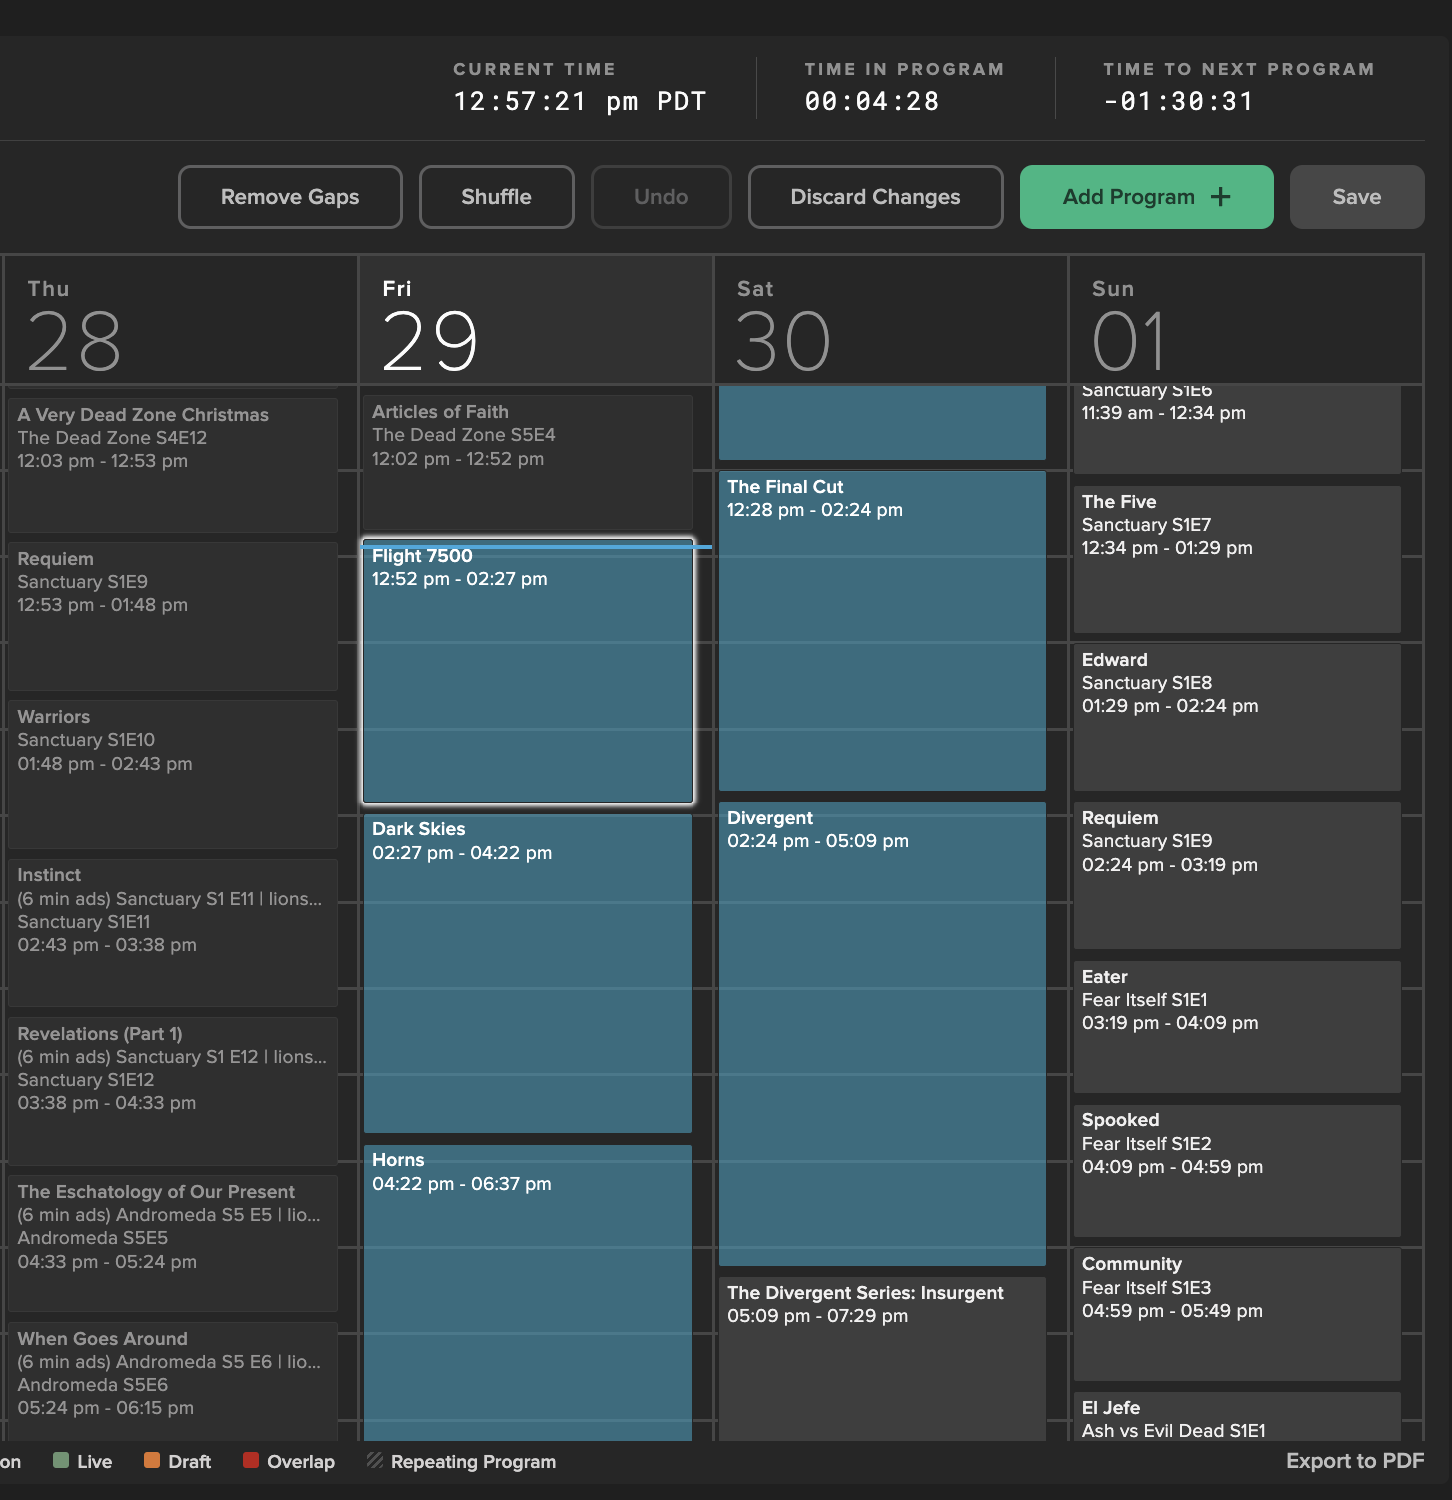This screenshot has width=1452, height=1500.
Task: Click Remove Gaps
Action: pyautogui.click(x=289, y=197)
